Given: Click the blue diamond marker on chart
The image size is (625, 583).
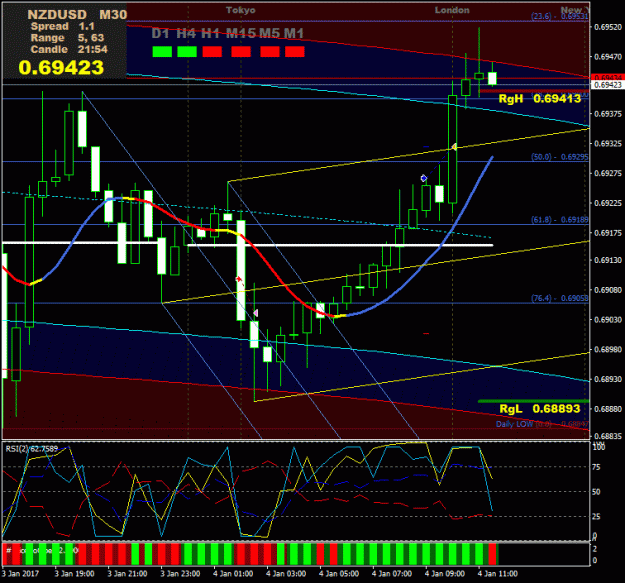Looking at the screenshot, I should 424,178.
